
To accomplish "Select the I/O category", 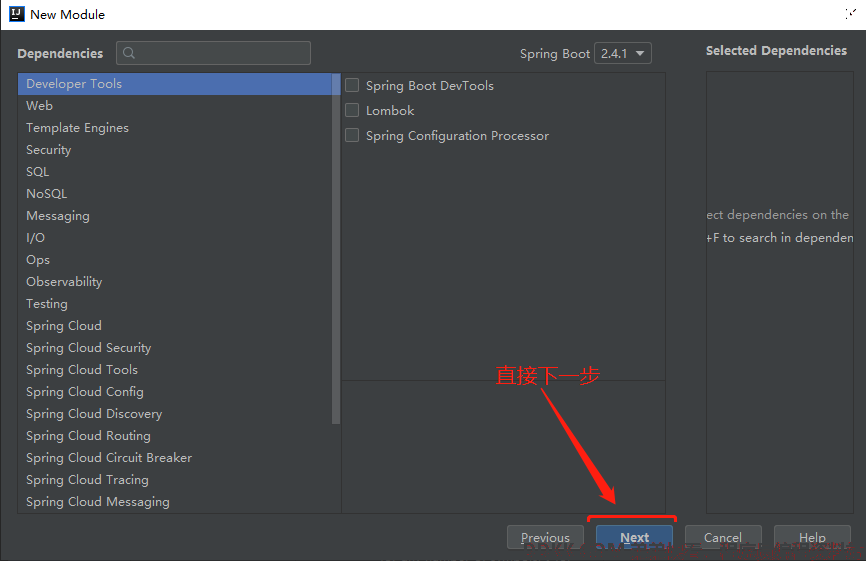I will click(175, 238).
